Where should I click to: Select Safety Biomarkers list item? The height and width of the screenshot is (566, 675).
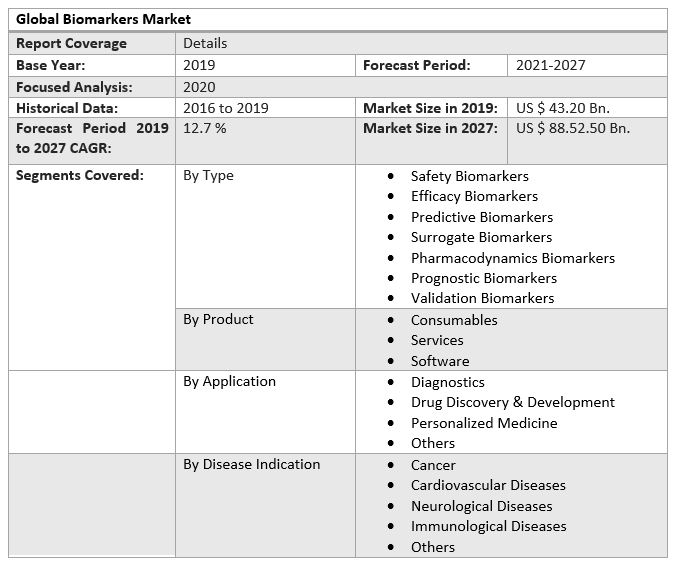[469, 176]
